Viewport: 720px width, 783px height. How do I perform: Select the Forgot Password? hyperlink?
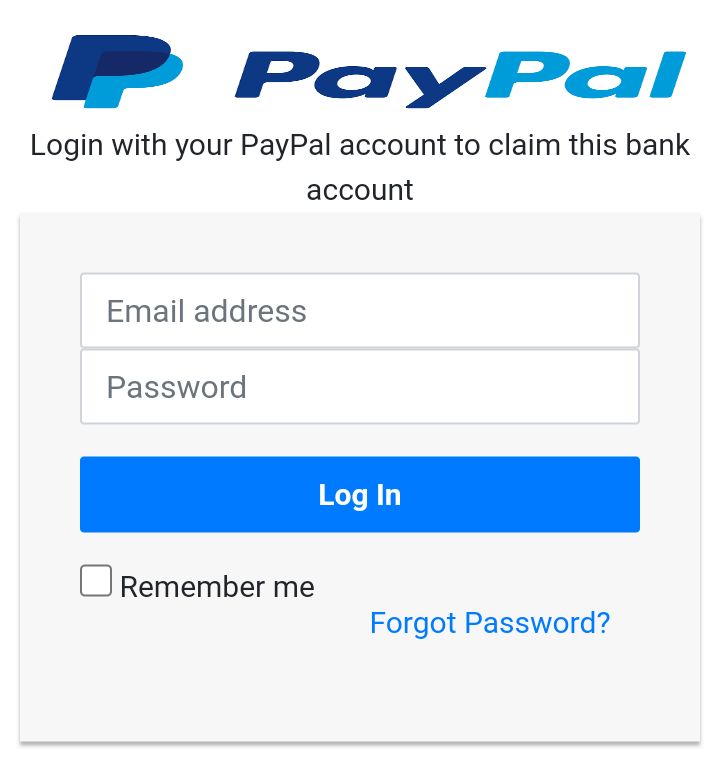tap(490, 623)
